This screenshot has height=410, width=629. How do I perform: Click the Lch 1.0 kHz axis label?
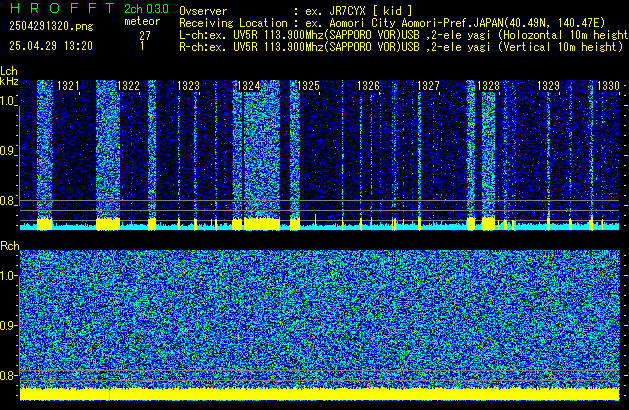point(8,101)
